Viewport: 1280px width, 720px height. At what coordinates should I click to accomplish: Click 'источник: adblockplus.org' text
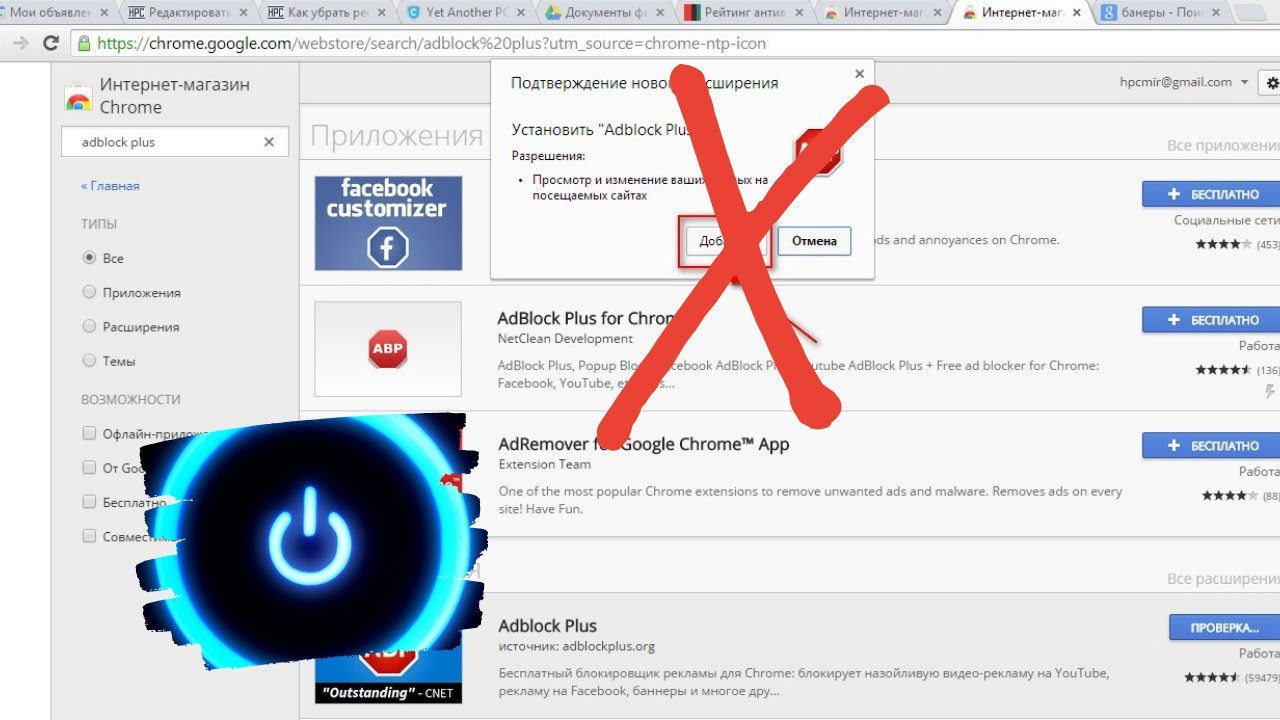coord(576,646)
